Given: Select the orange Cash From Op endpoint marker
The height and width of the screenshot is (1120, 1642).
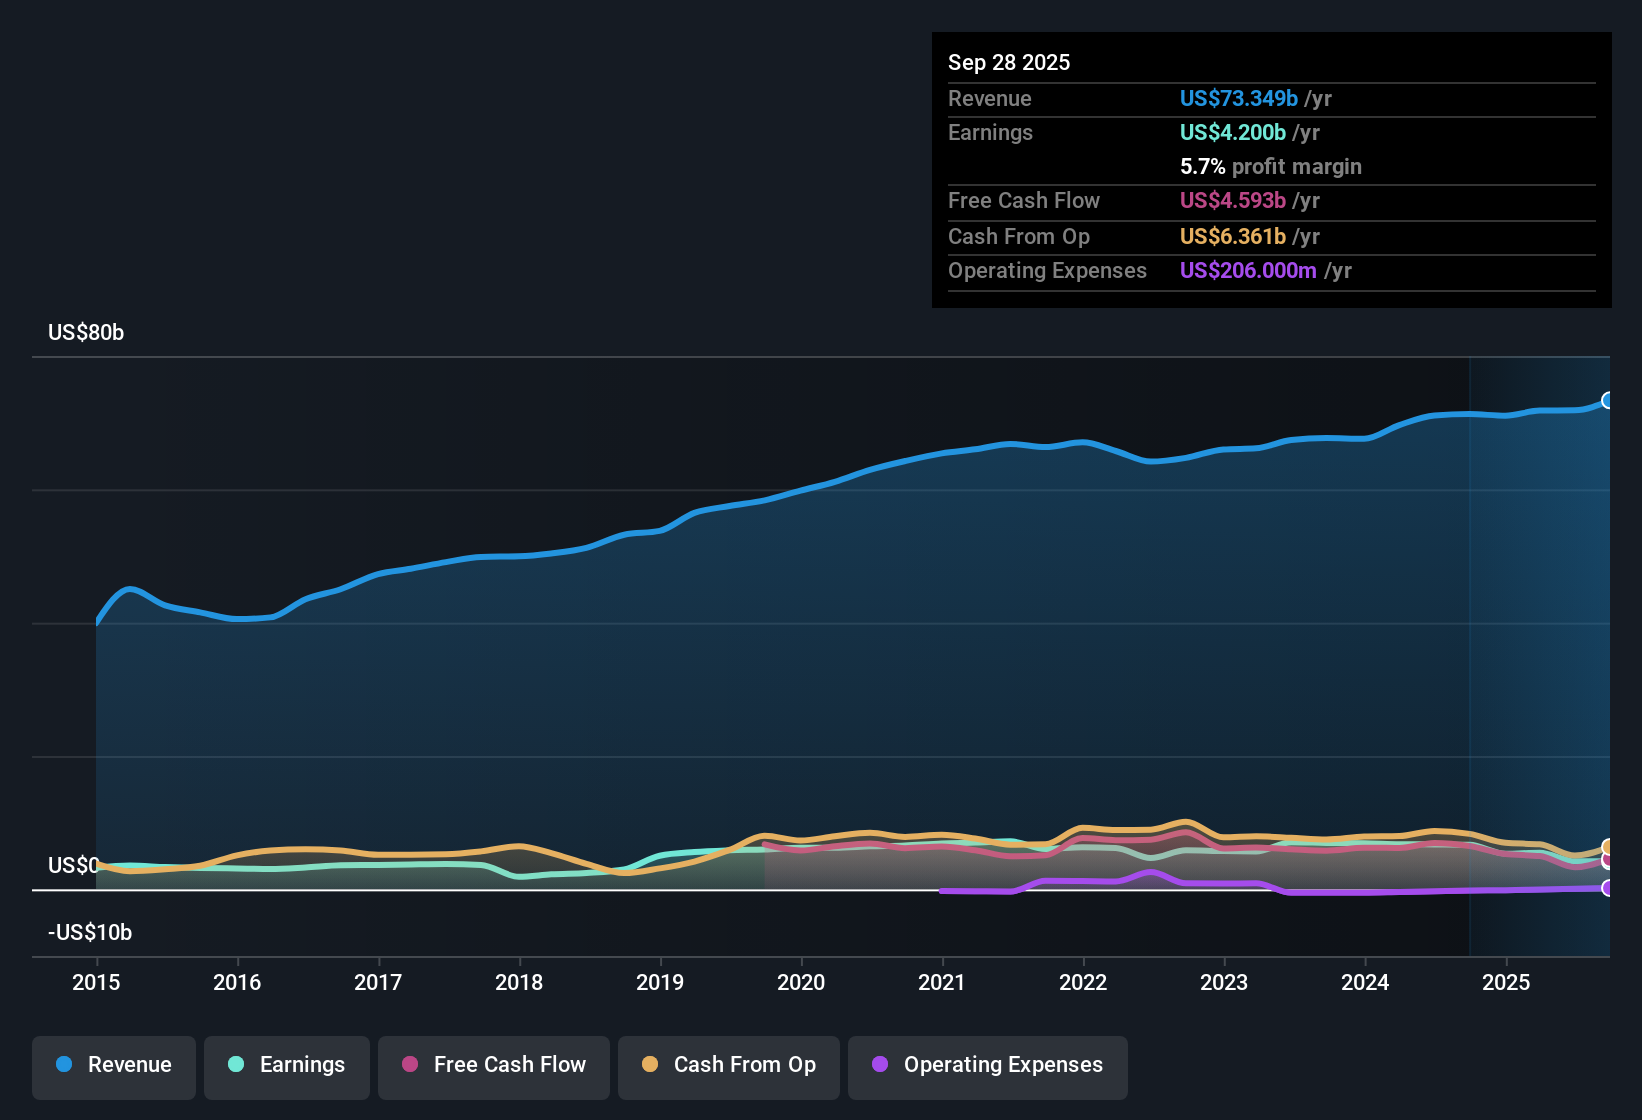Looking at the screenshot, I should tap(1608, 848).
